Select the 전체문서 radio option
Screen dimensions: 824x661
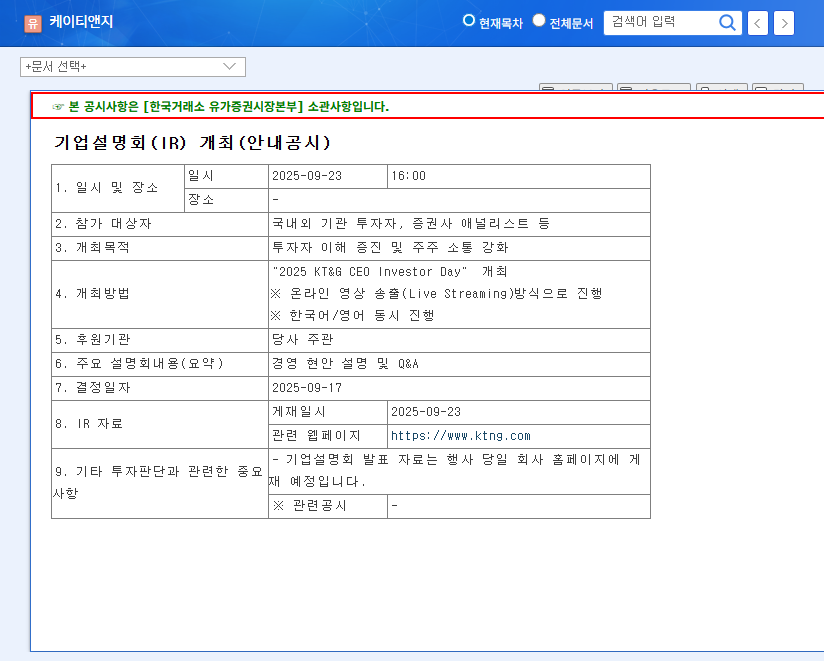[539, 20]
